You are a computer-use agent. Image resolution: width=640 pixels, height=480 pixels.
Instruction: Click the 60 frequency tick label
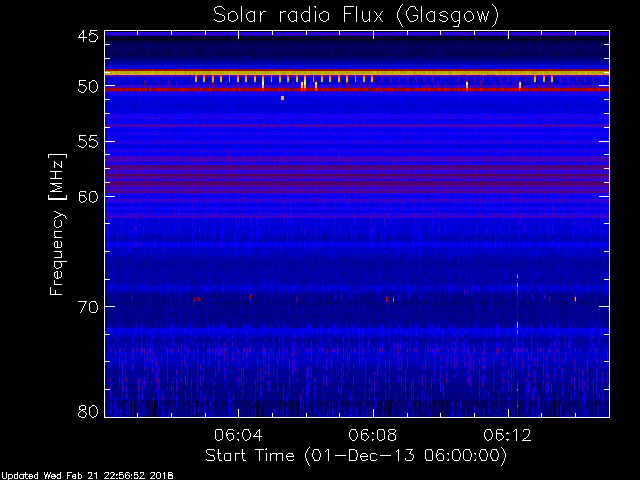(x=88, y=197)
